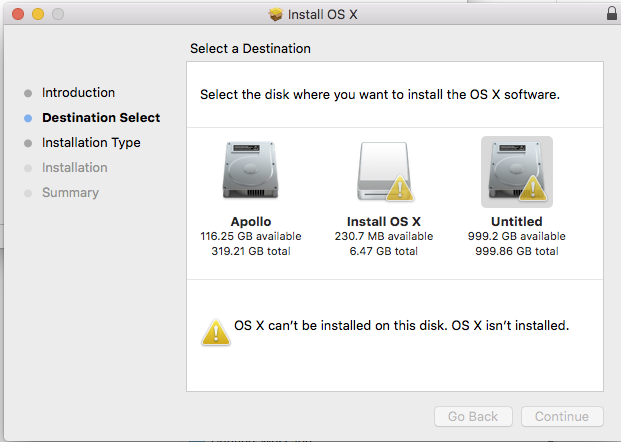Close the Install OS X window
621x442 pixels.
click(18, 15)
